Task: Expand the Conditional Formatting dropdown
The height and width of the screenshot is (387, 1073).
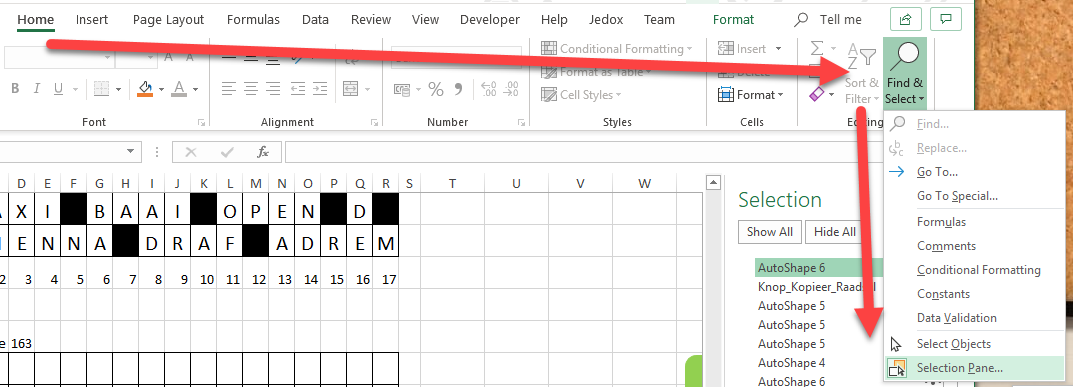Action: pos(617,49)
